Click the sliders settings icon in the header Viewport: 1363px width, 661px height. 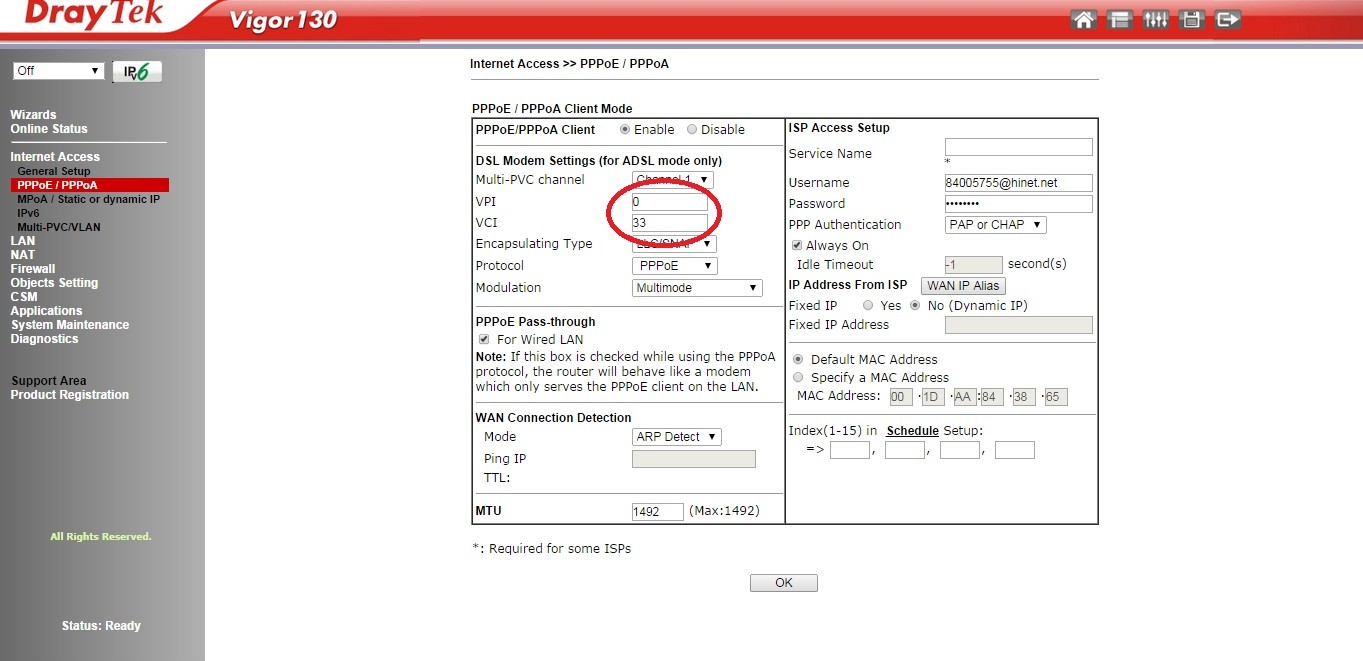click(x=1155, y=19)
